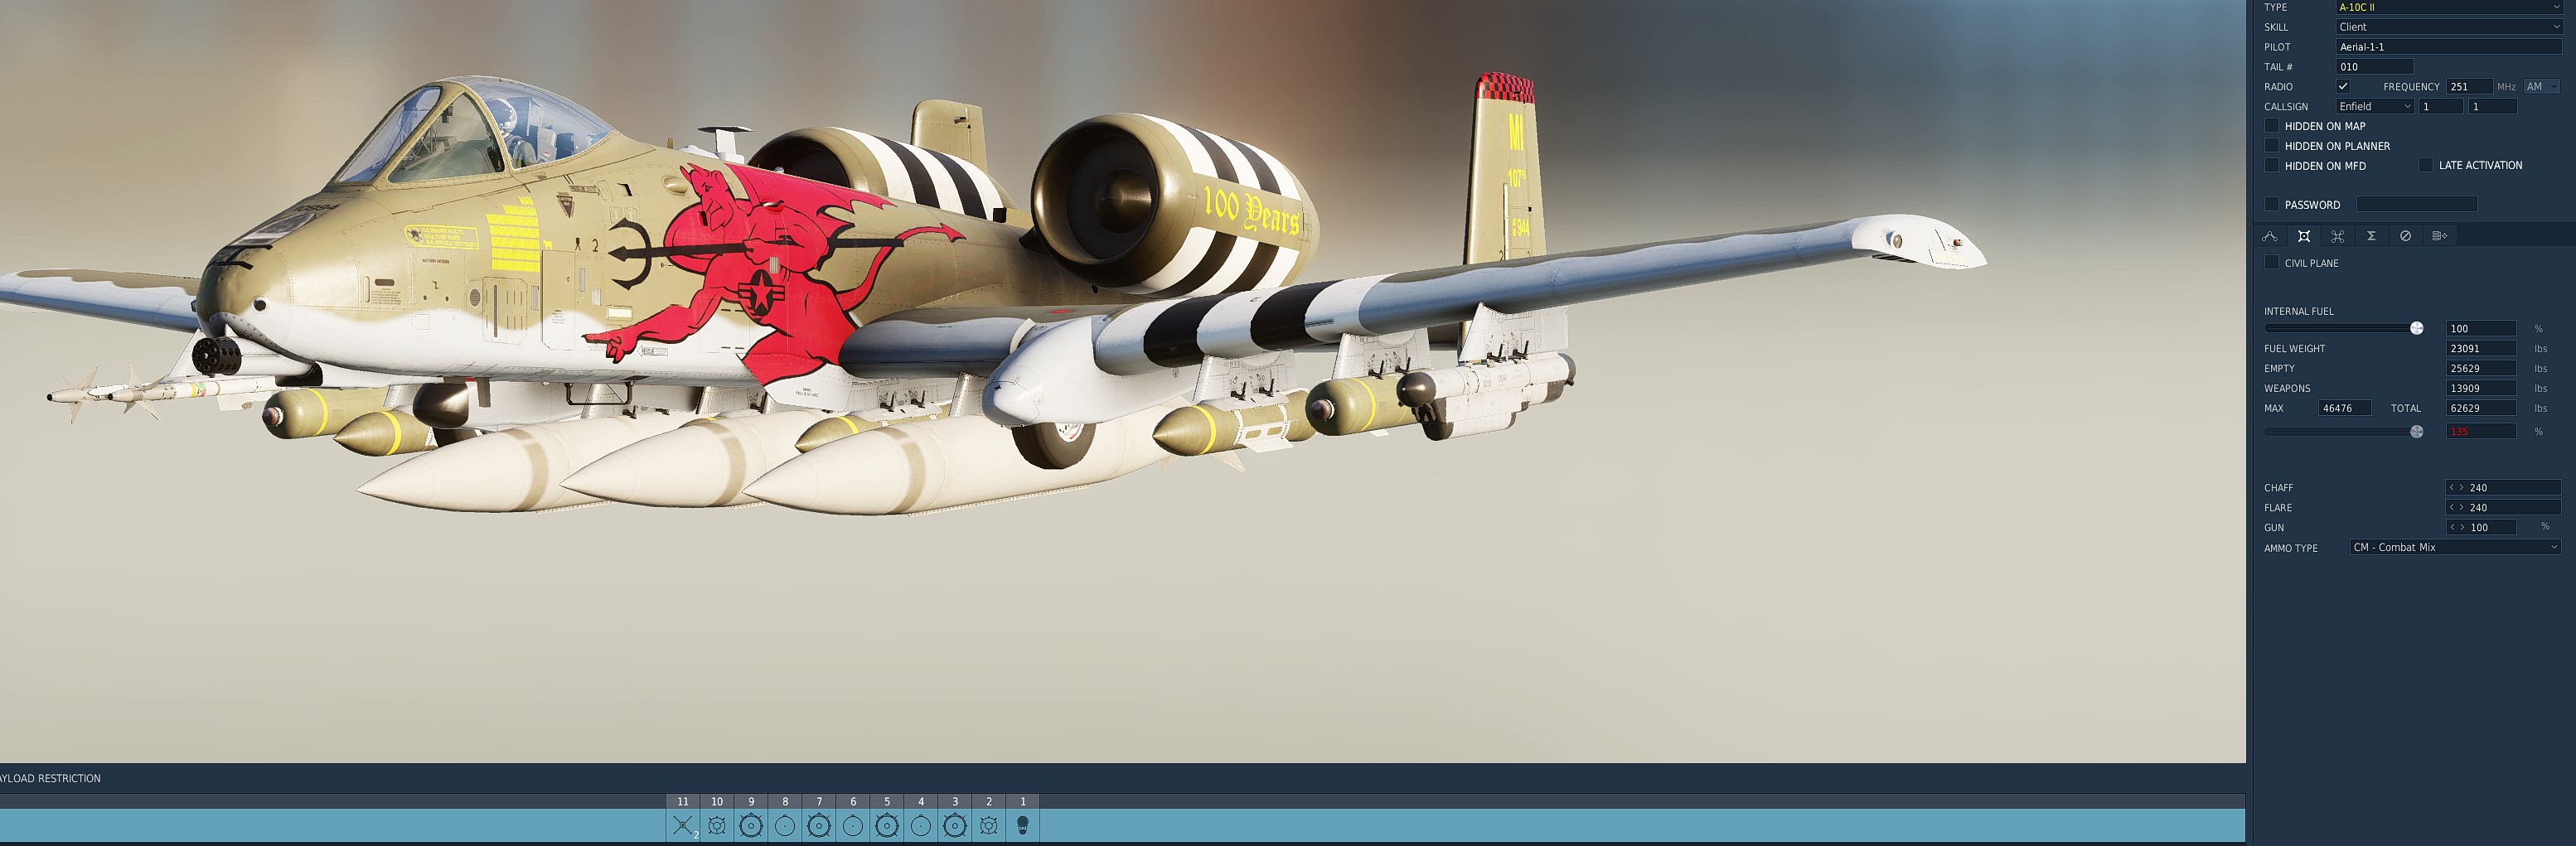Open the Payload tab icon
This screenshot has height=846, width=2576.
point(2304,236)
